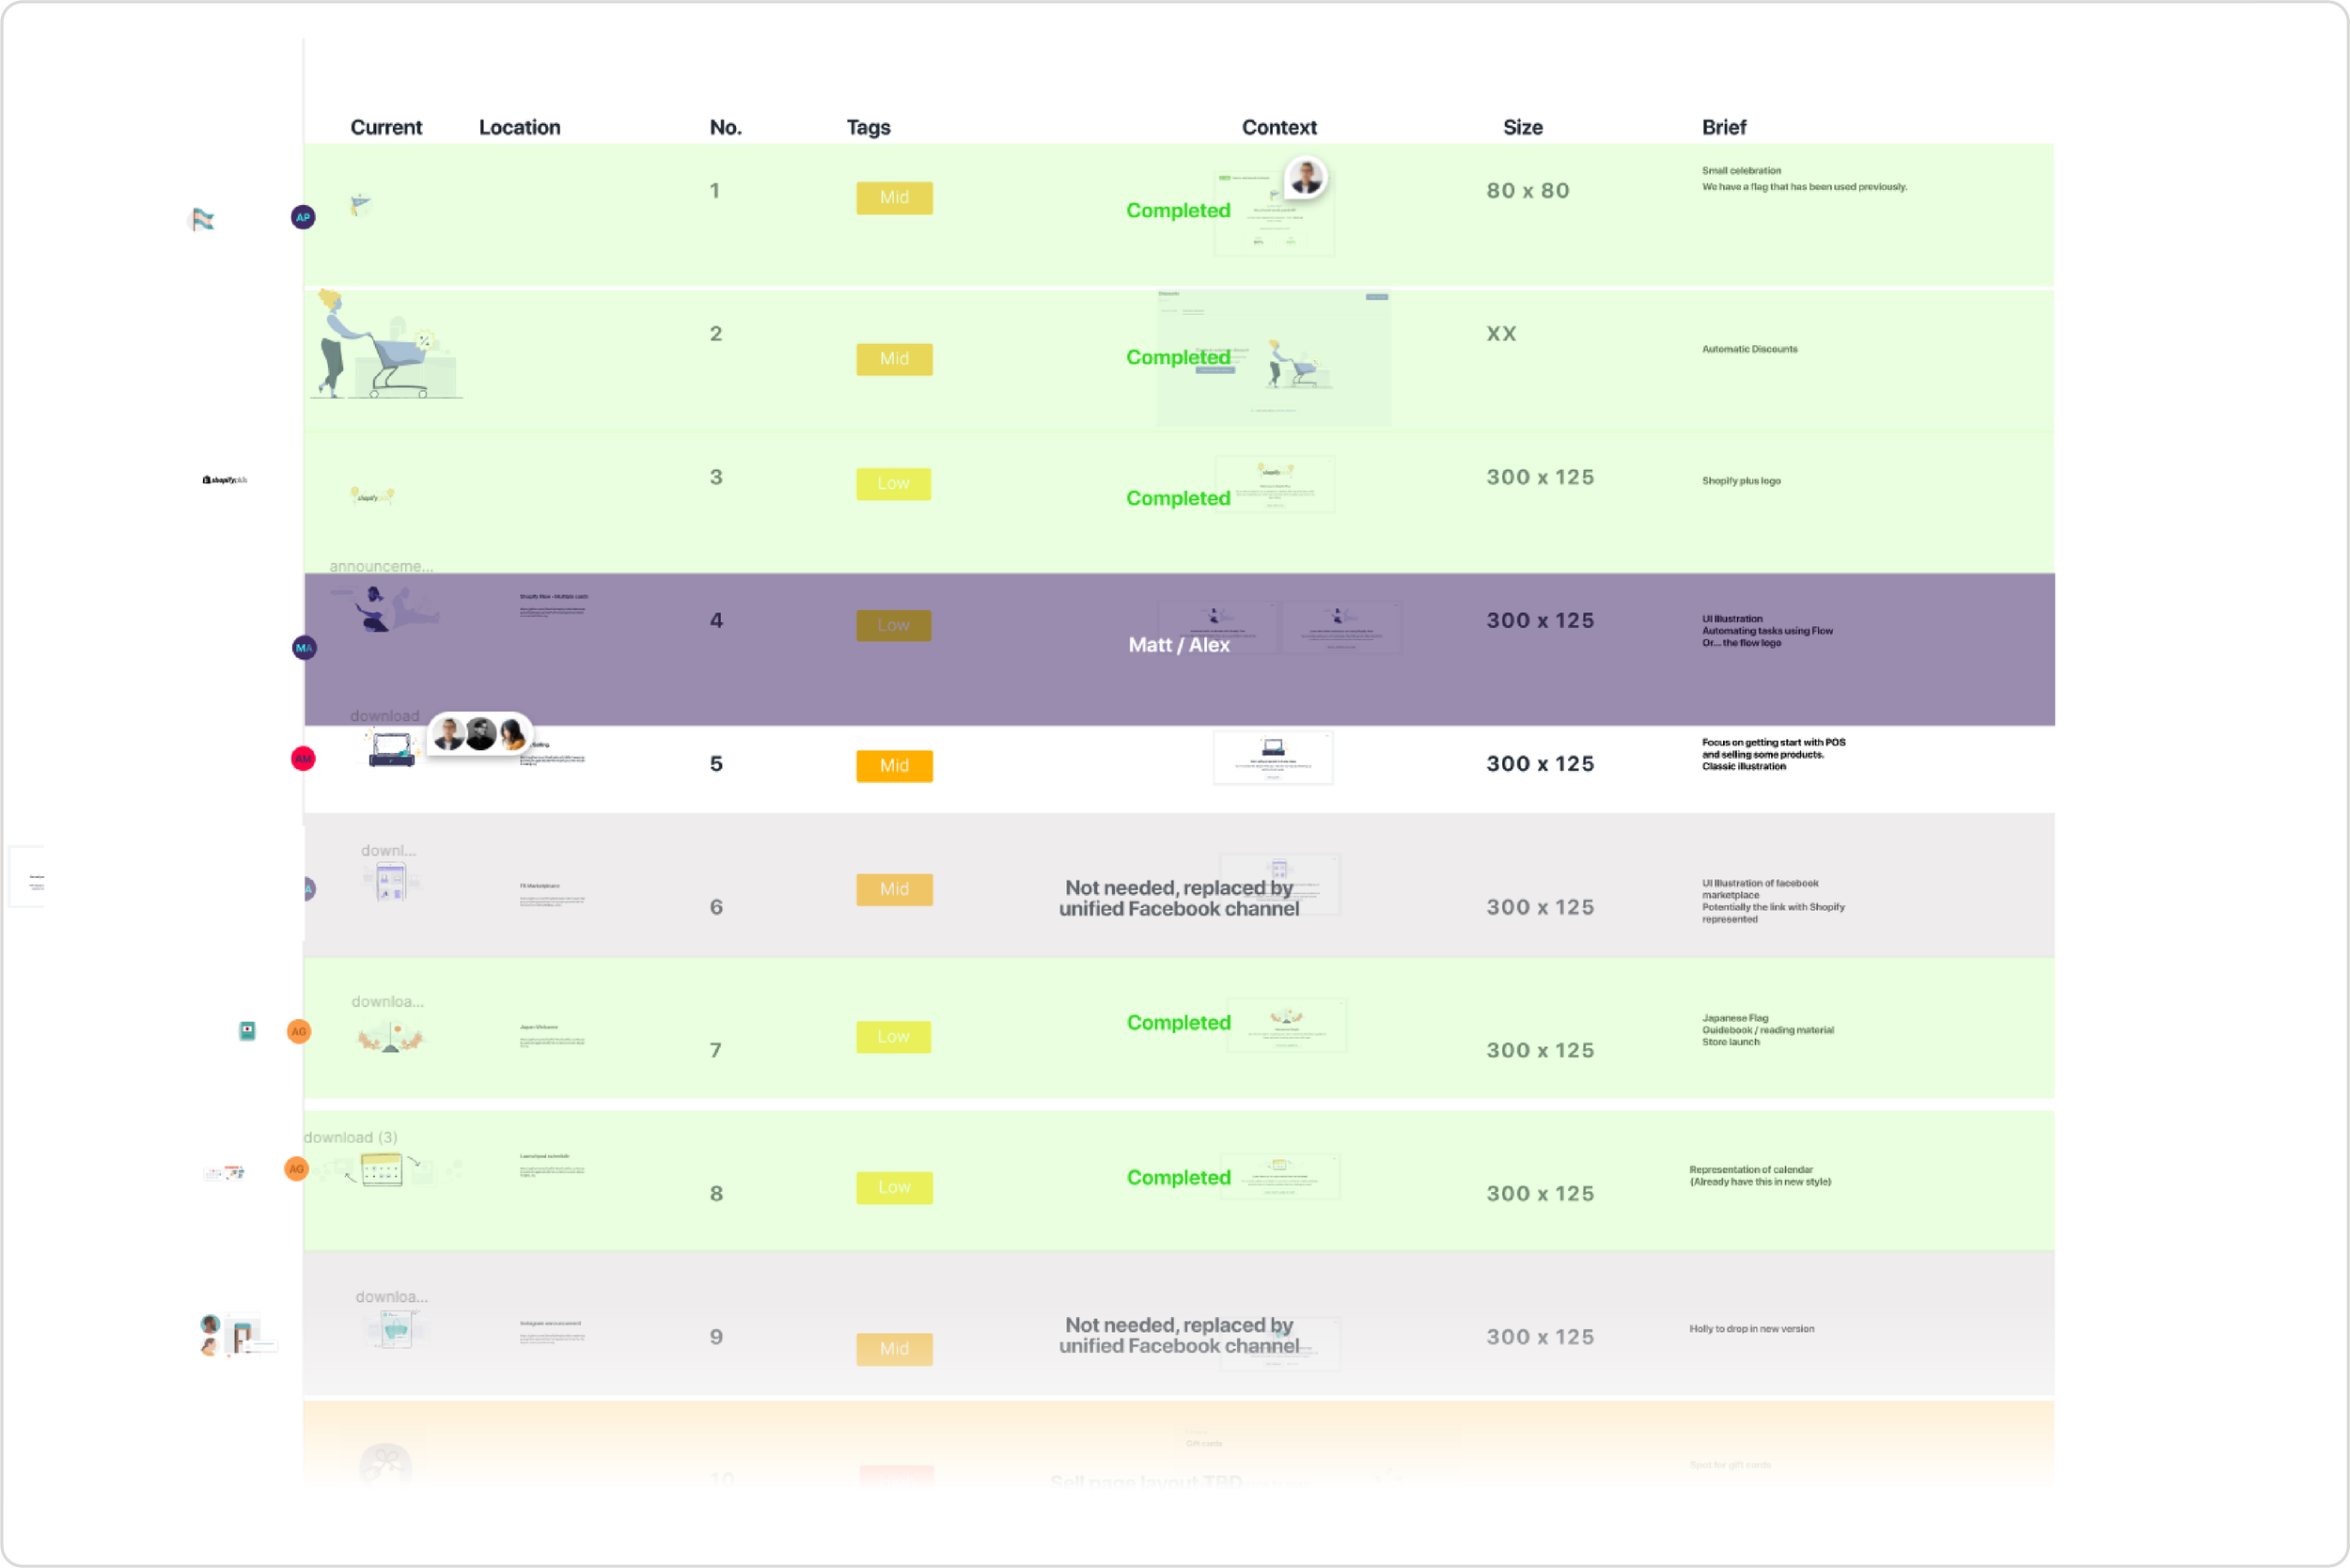
Task: Click the Shopify Plus logo on the left
Action: [x=225, y=480]
